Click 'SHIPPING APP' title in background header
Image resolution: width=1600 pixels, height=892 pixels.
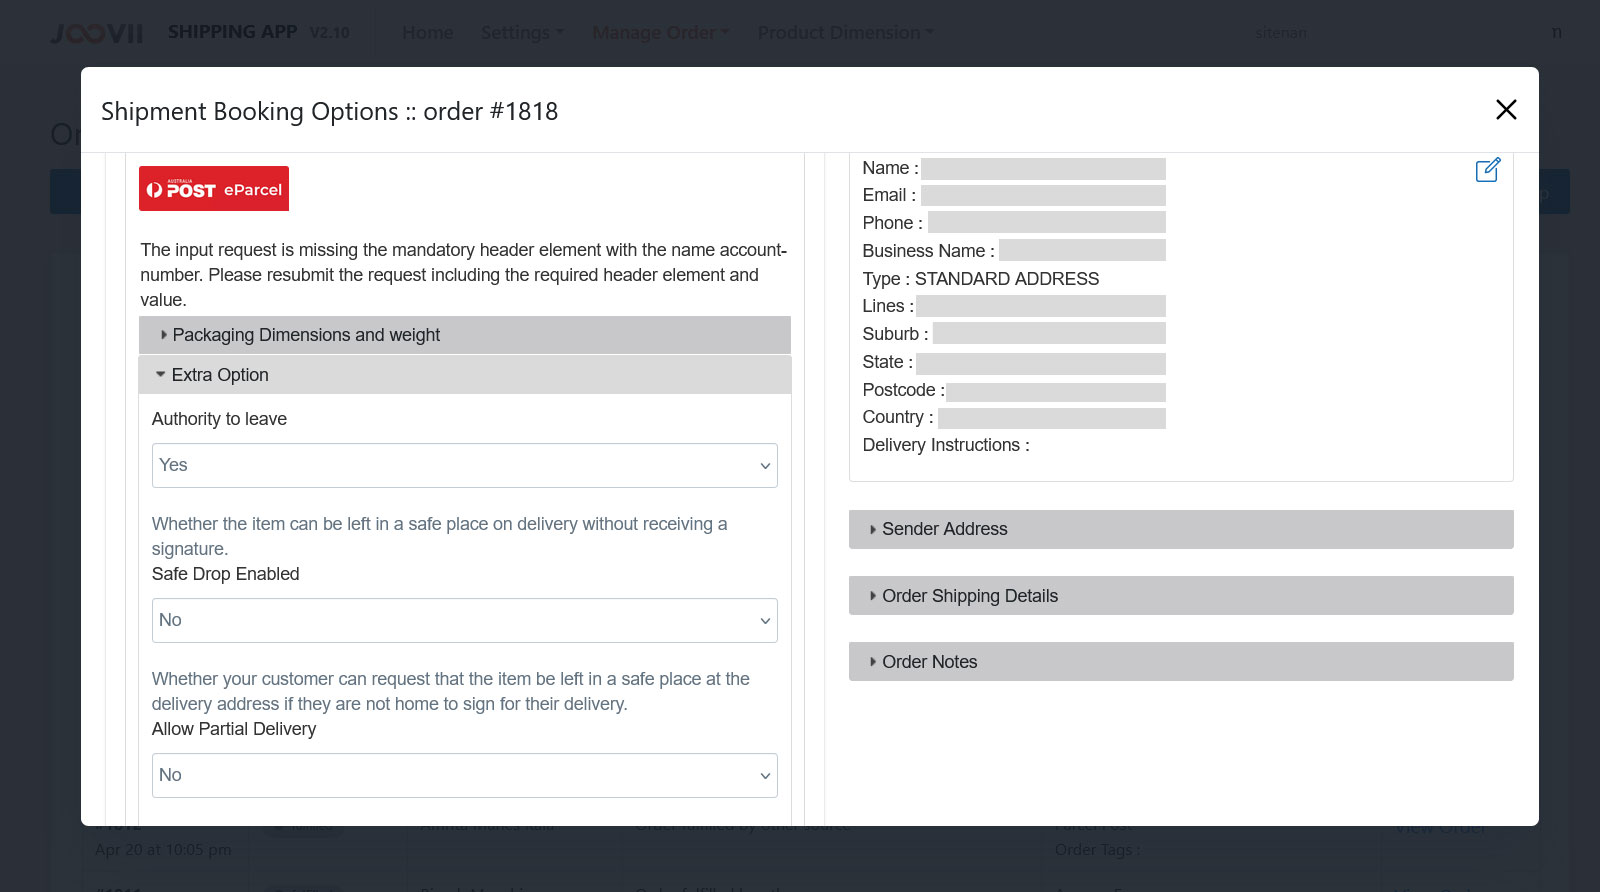pos(232,32)
